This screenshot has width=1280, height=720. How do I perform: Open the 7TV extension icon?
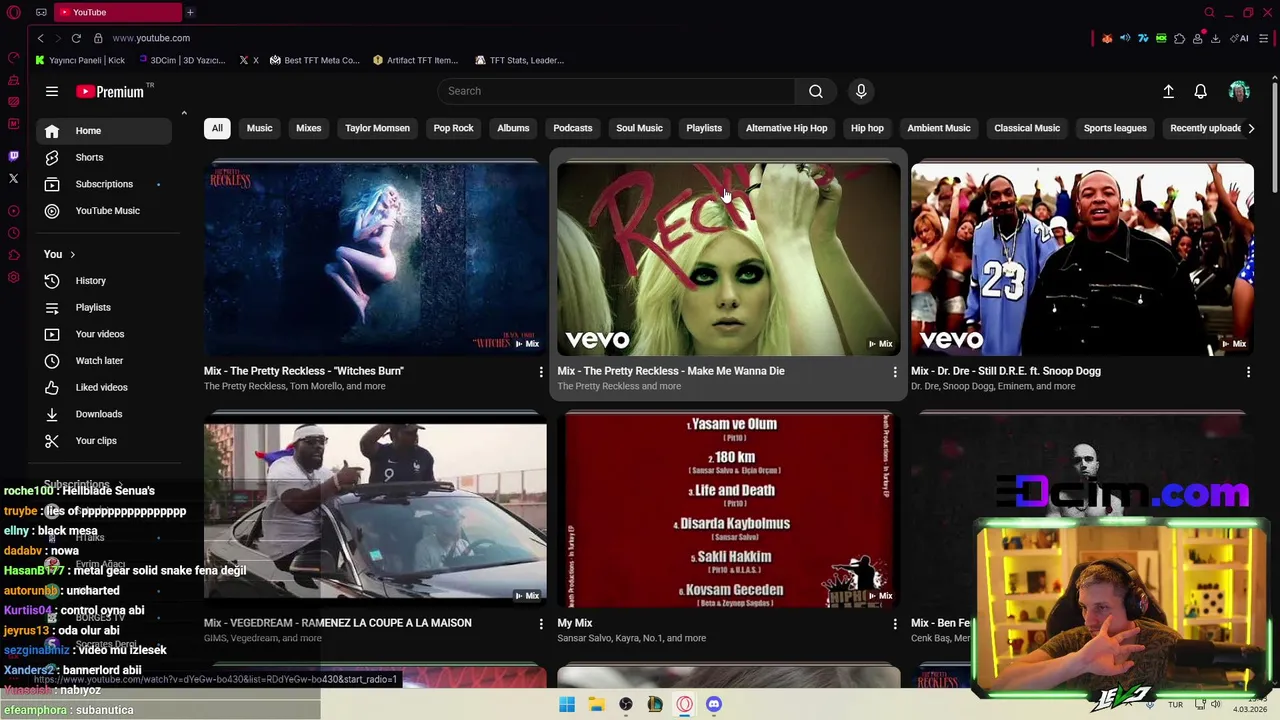[x=1143, y=38]
